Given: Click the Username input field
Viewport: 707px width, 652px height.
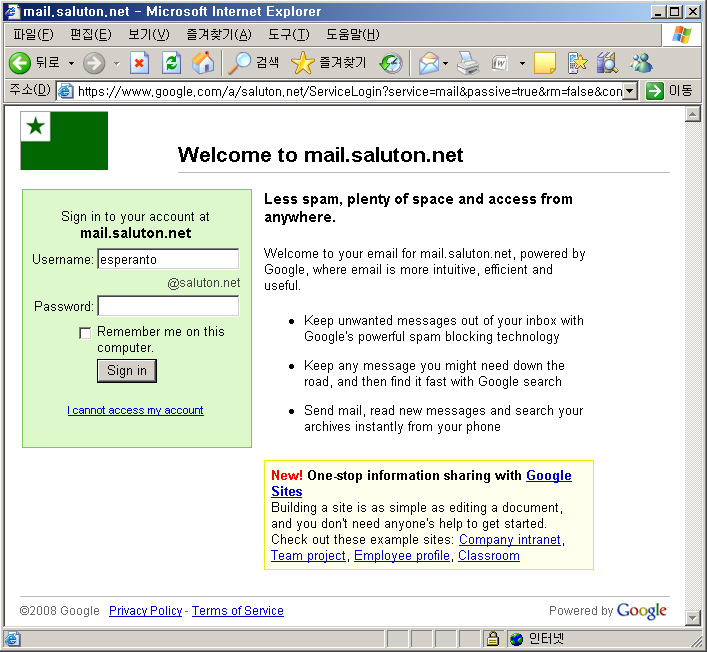Looking at the screenshot, I should [168, 259].
